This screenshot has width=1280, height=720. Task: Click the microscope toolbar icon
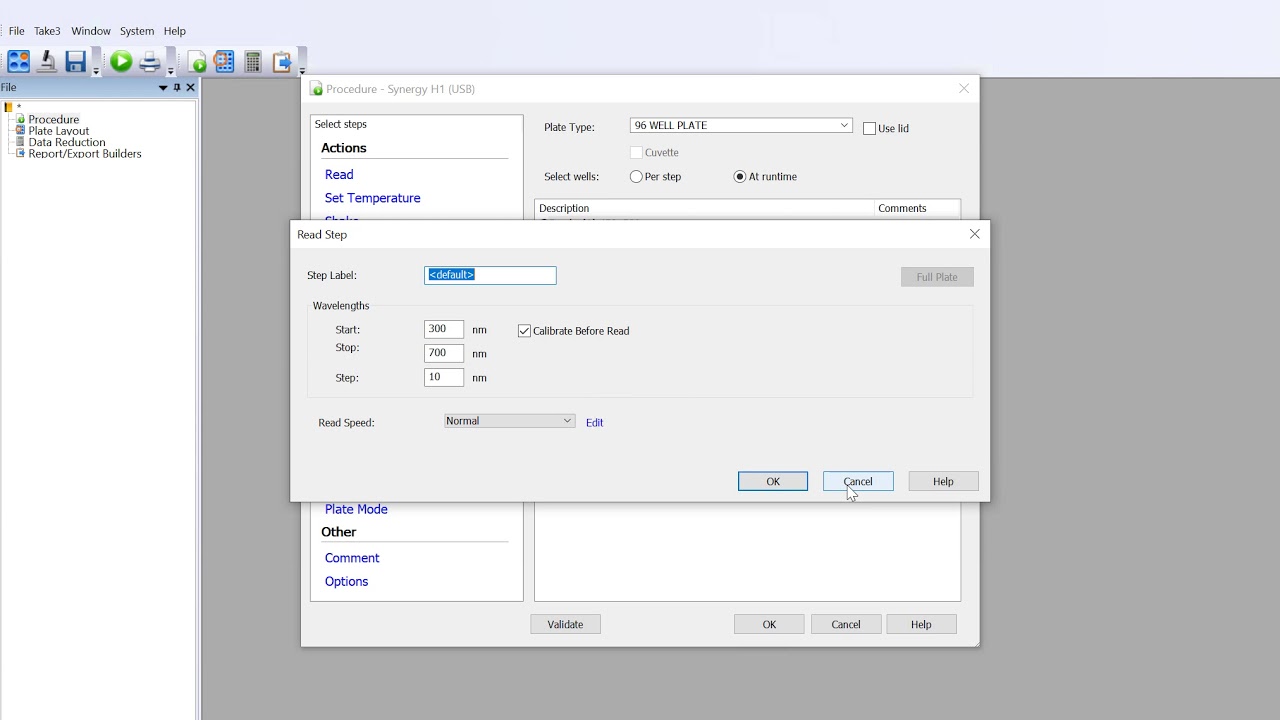click(47, 62)
